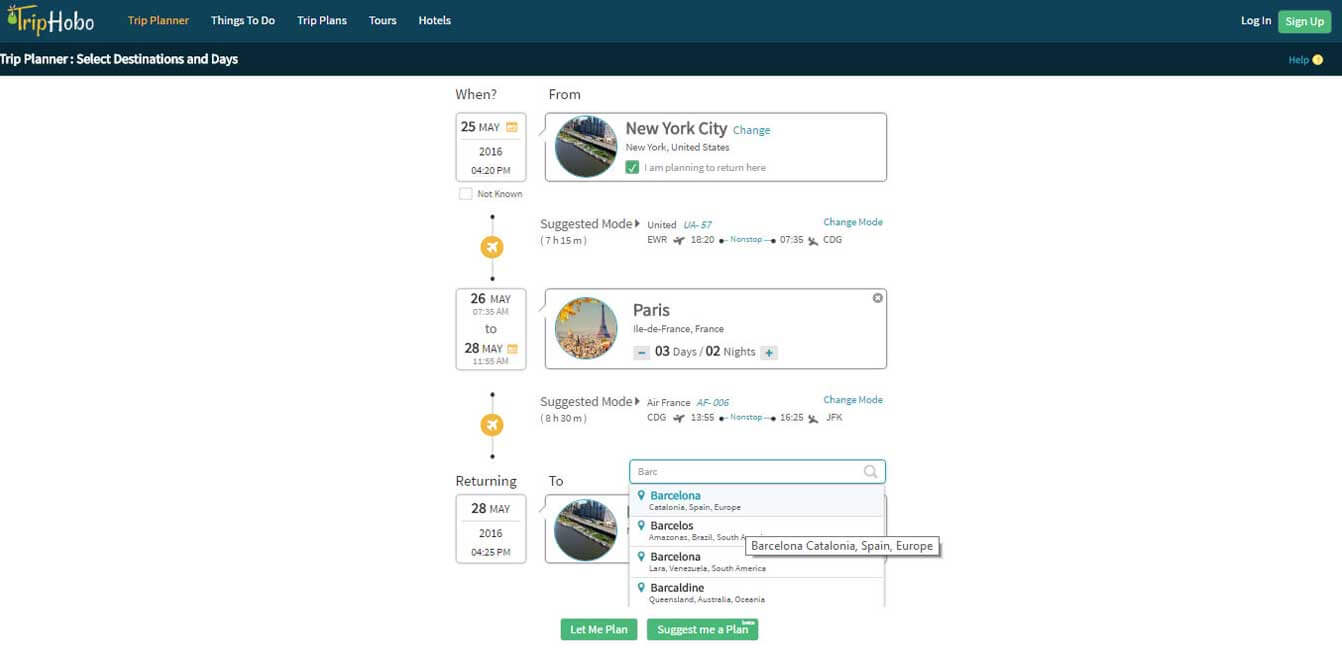Viewport: 1342px width, 664px height.
Task: Select Barcelos Amazonas, Brazil suggestion
Action: (x=757, y=531)
